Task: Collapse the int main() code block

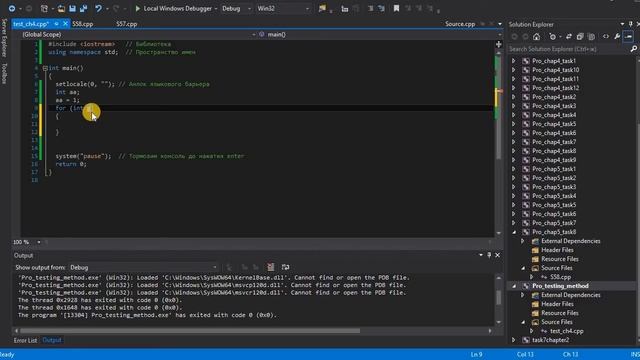Action: [45, 68]
